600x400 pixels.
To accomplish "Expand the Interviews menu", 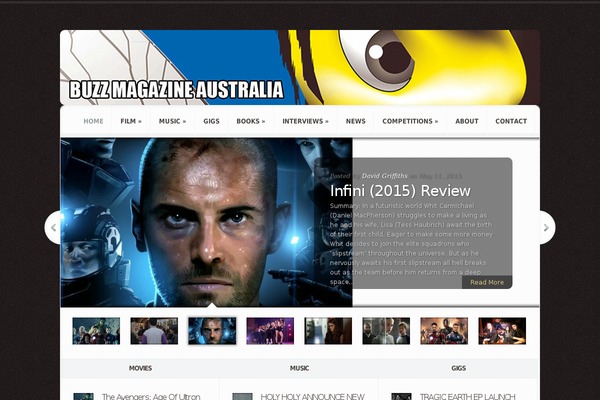I will 305,121.
